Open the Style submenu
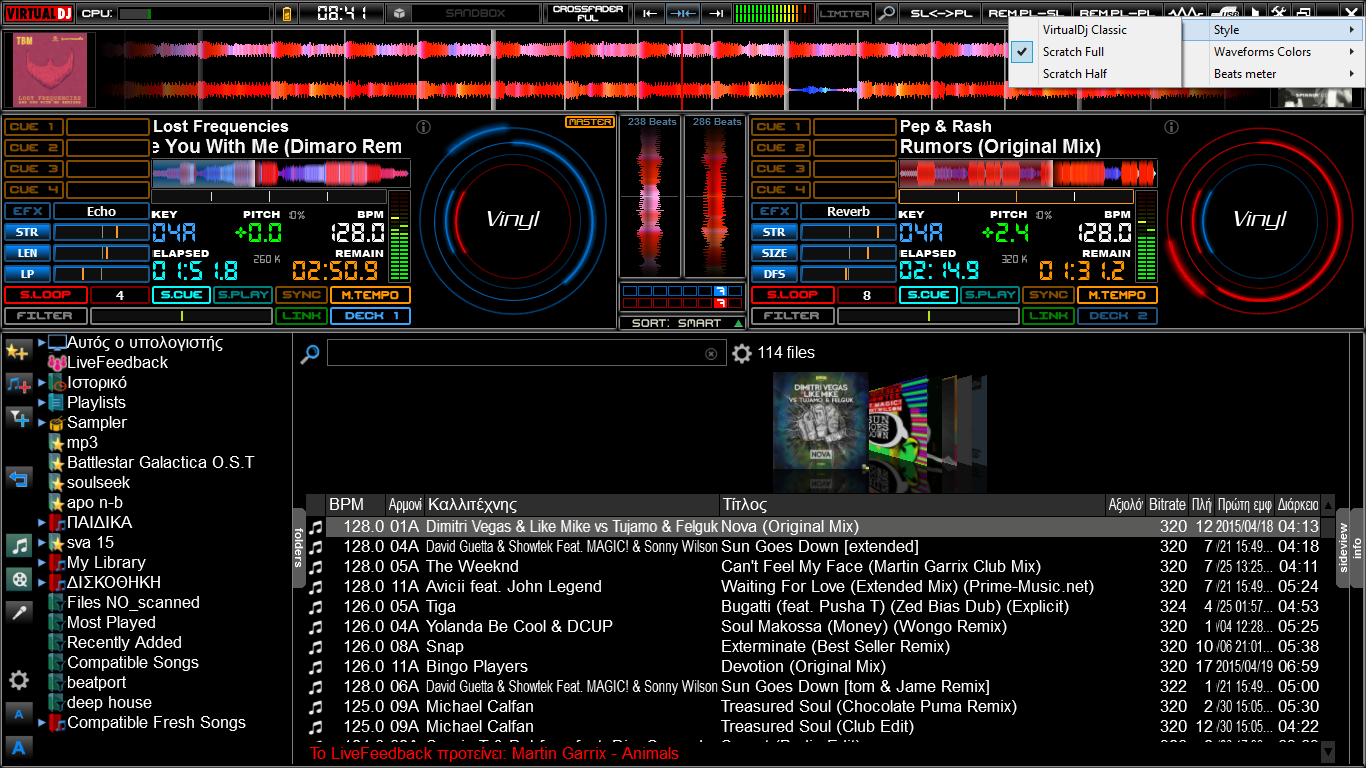Image resolution: width=1366 pixels, height=768 pixels. click(x=1273, y=30)
